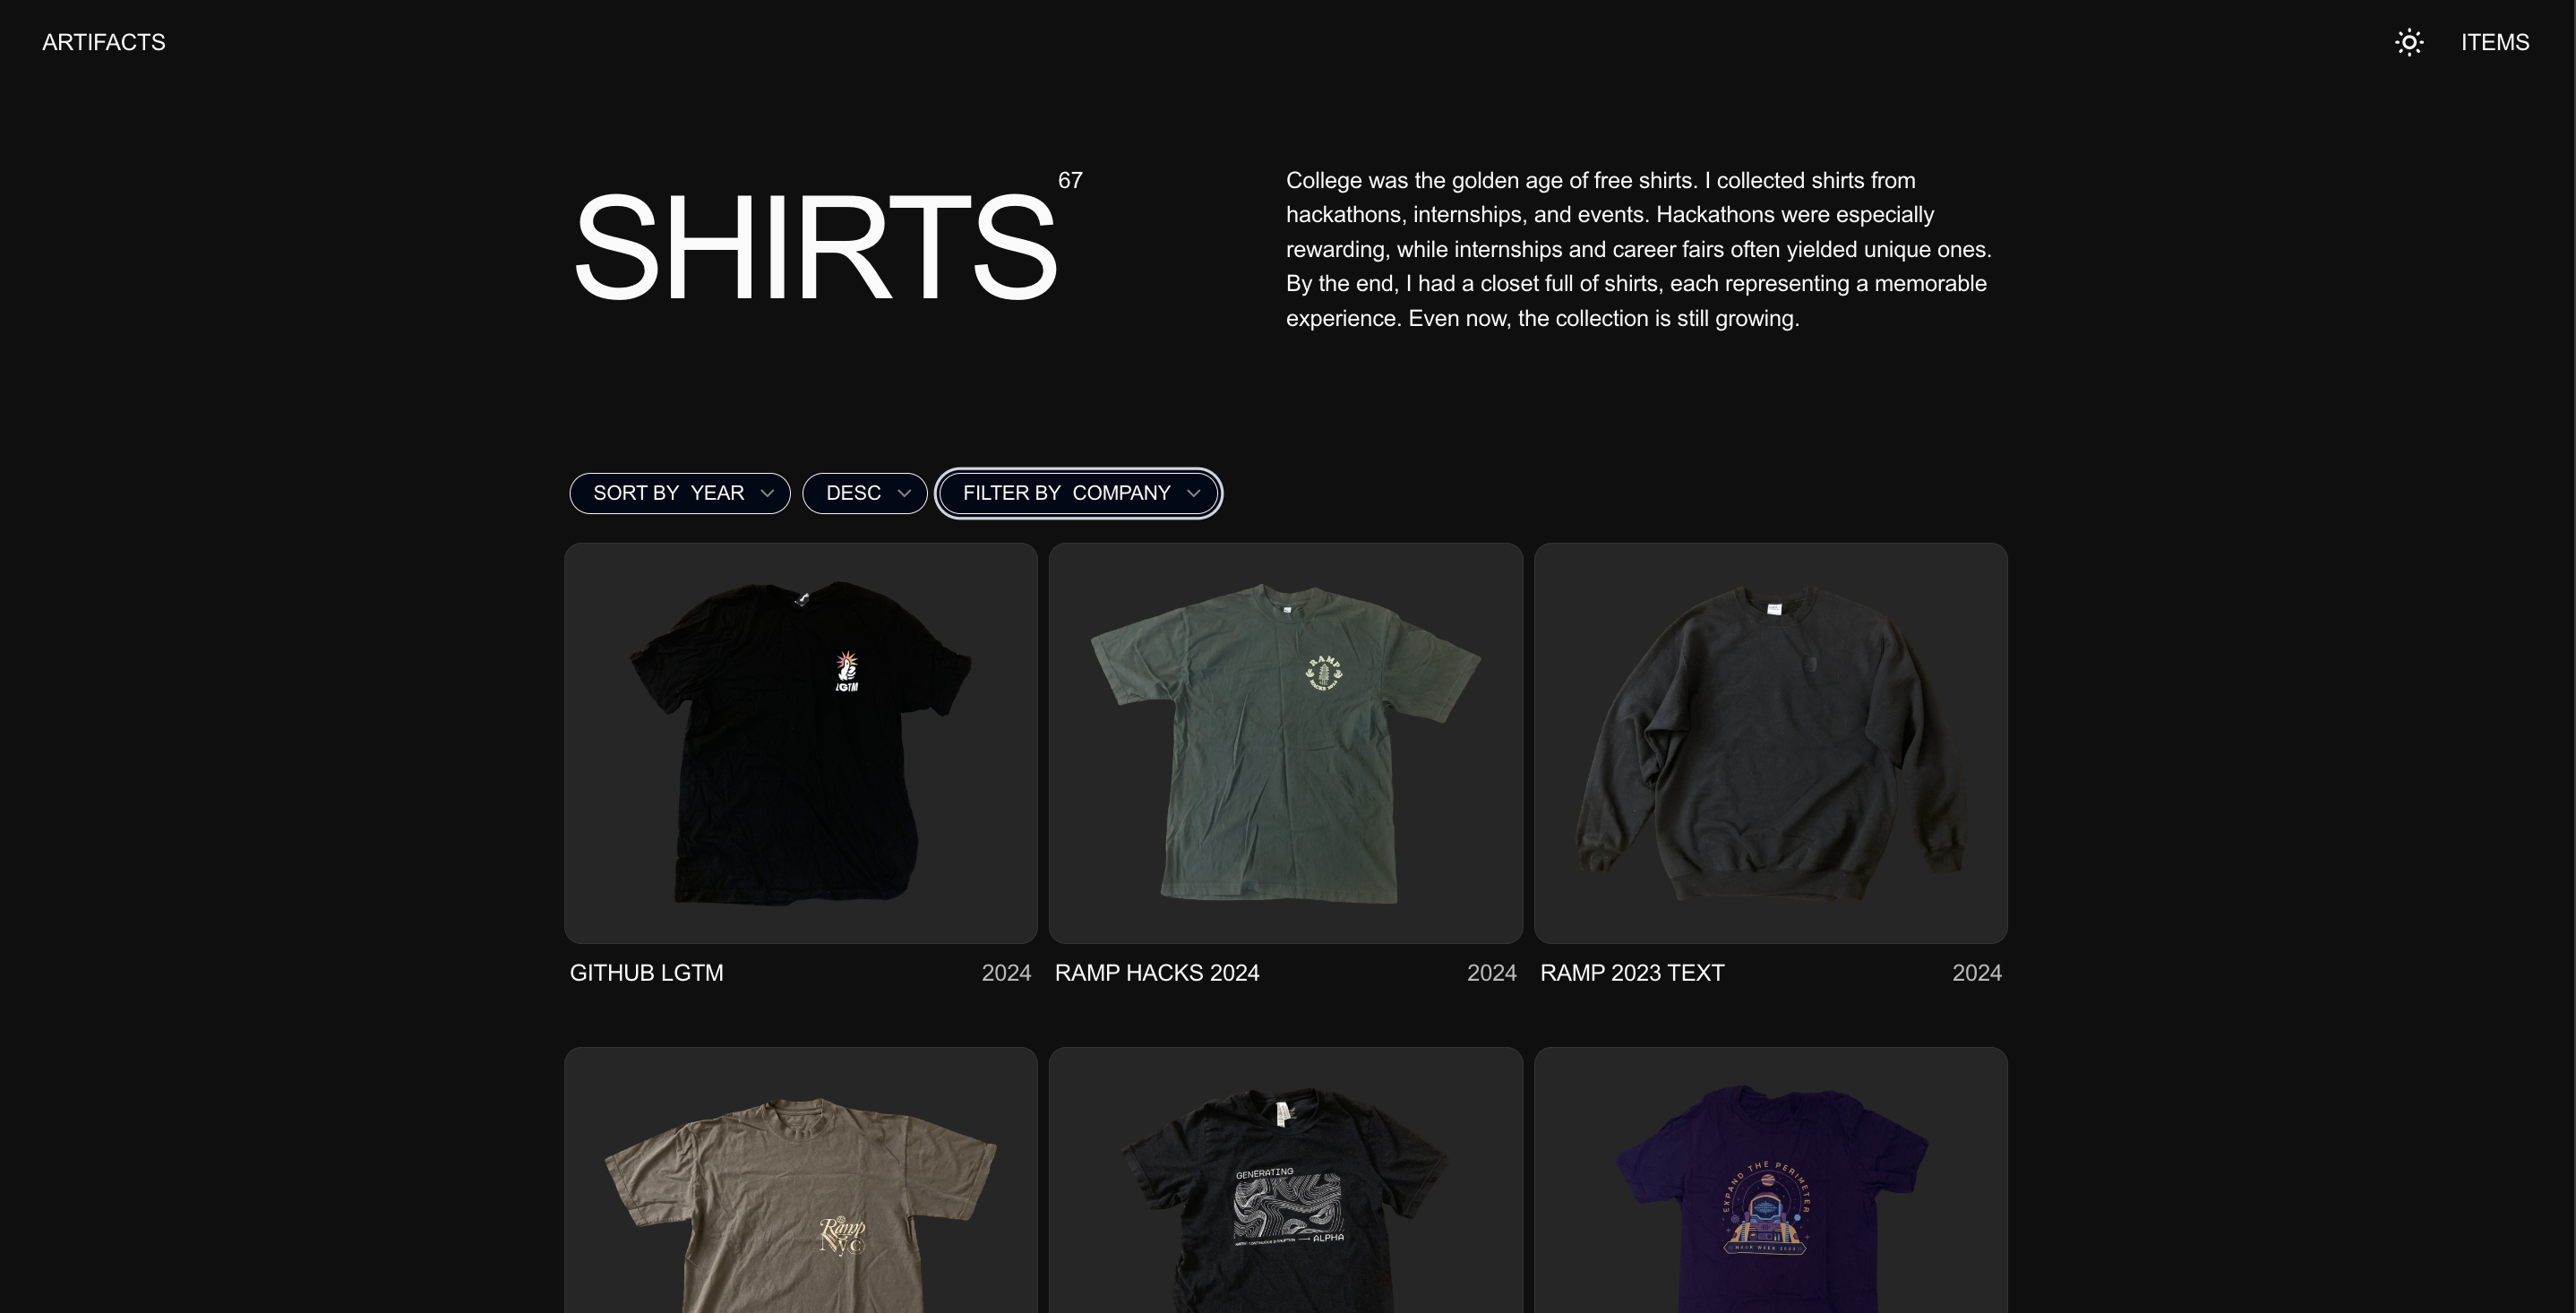Expand the Filter By Company dropdown
Screen dimensions: 2576x1313
coord(1078,493)
